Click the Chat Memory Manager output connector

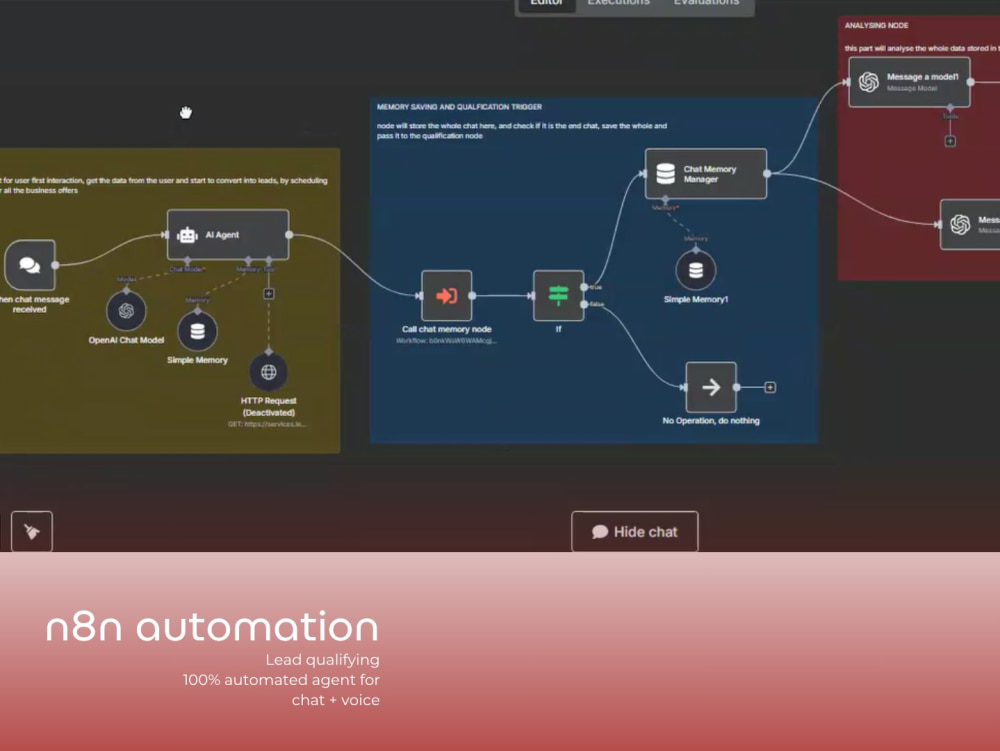[767, 173]
